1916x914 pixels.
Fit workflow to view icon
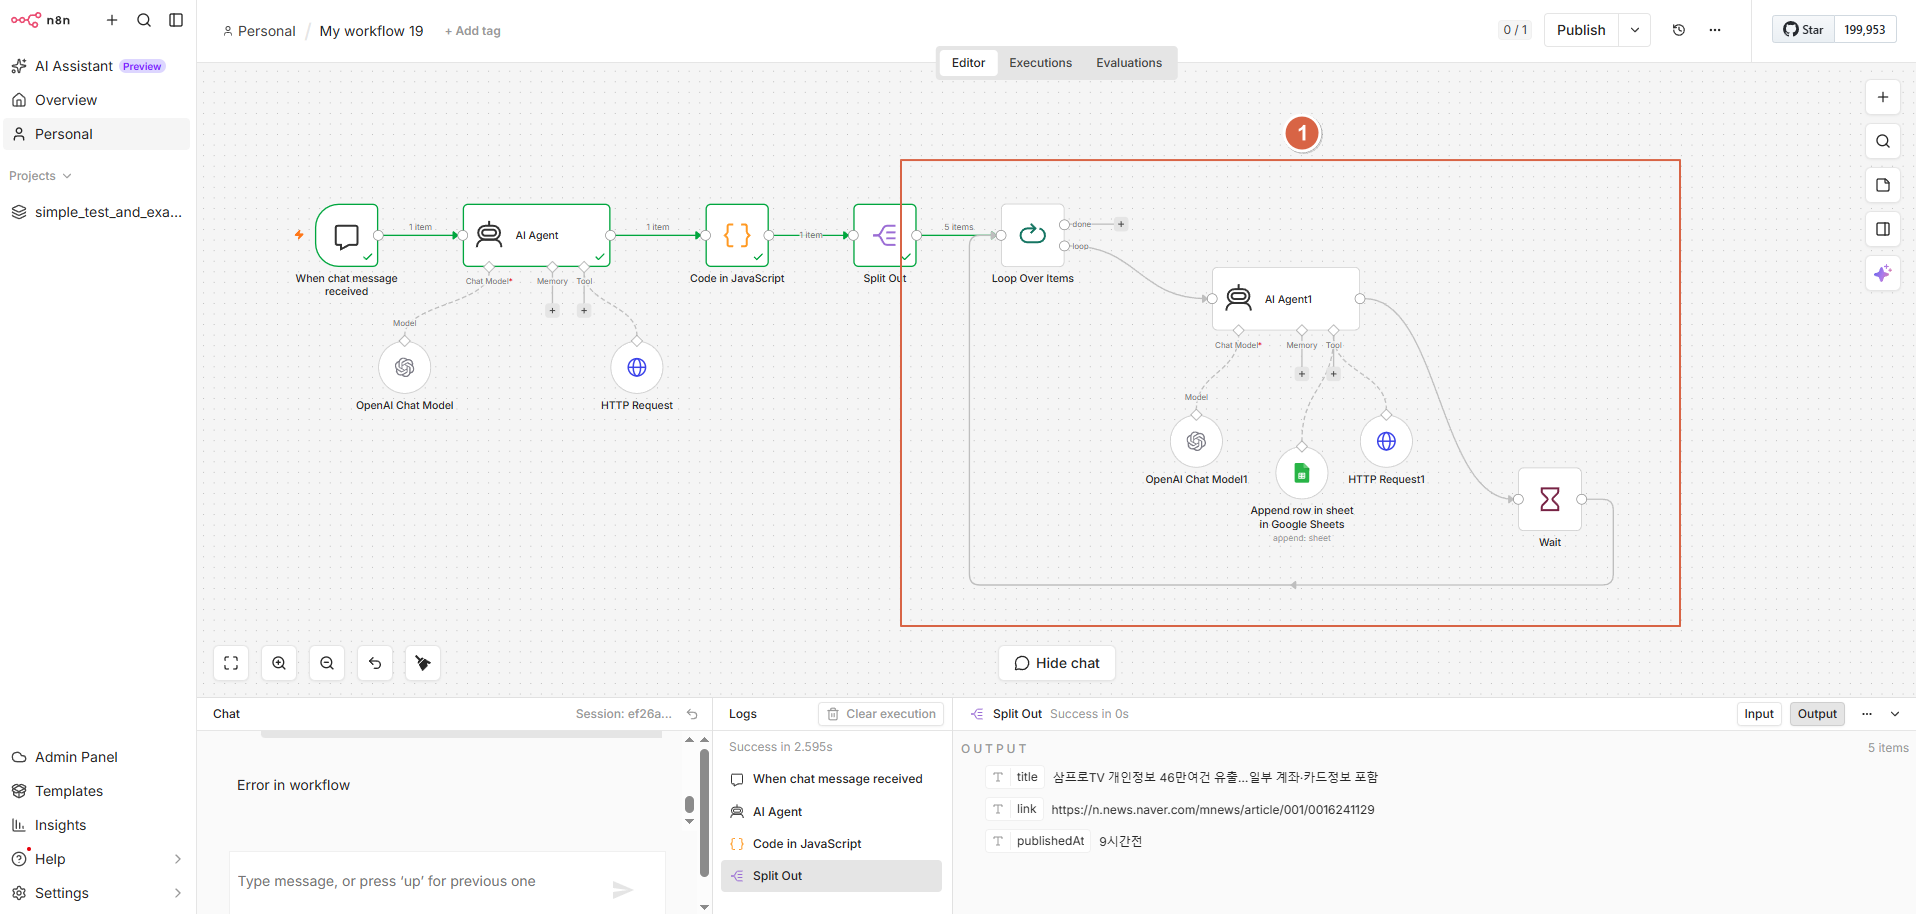pyautogui.click(x=231, y=663)
